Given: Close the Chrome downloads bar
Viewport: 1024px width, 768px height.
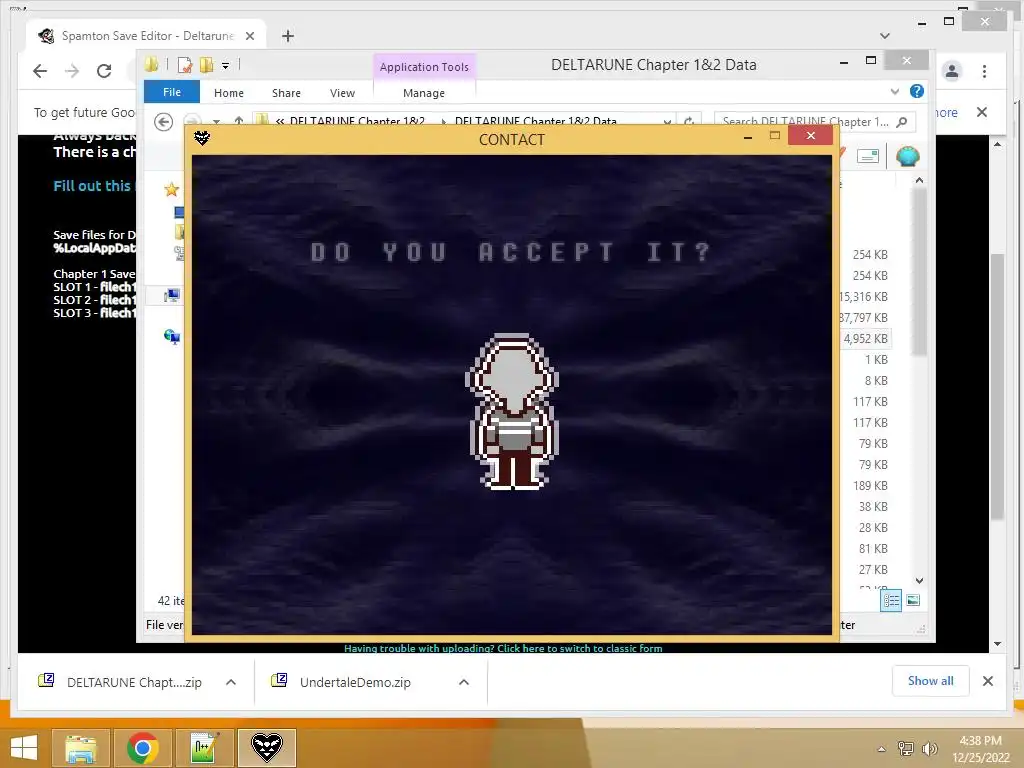Looking at the screenshot, I should pyautogui.click(x=987, y=681).
